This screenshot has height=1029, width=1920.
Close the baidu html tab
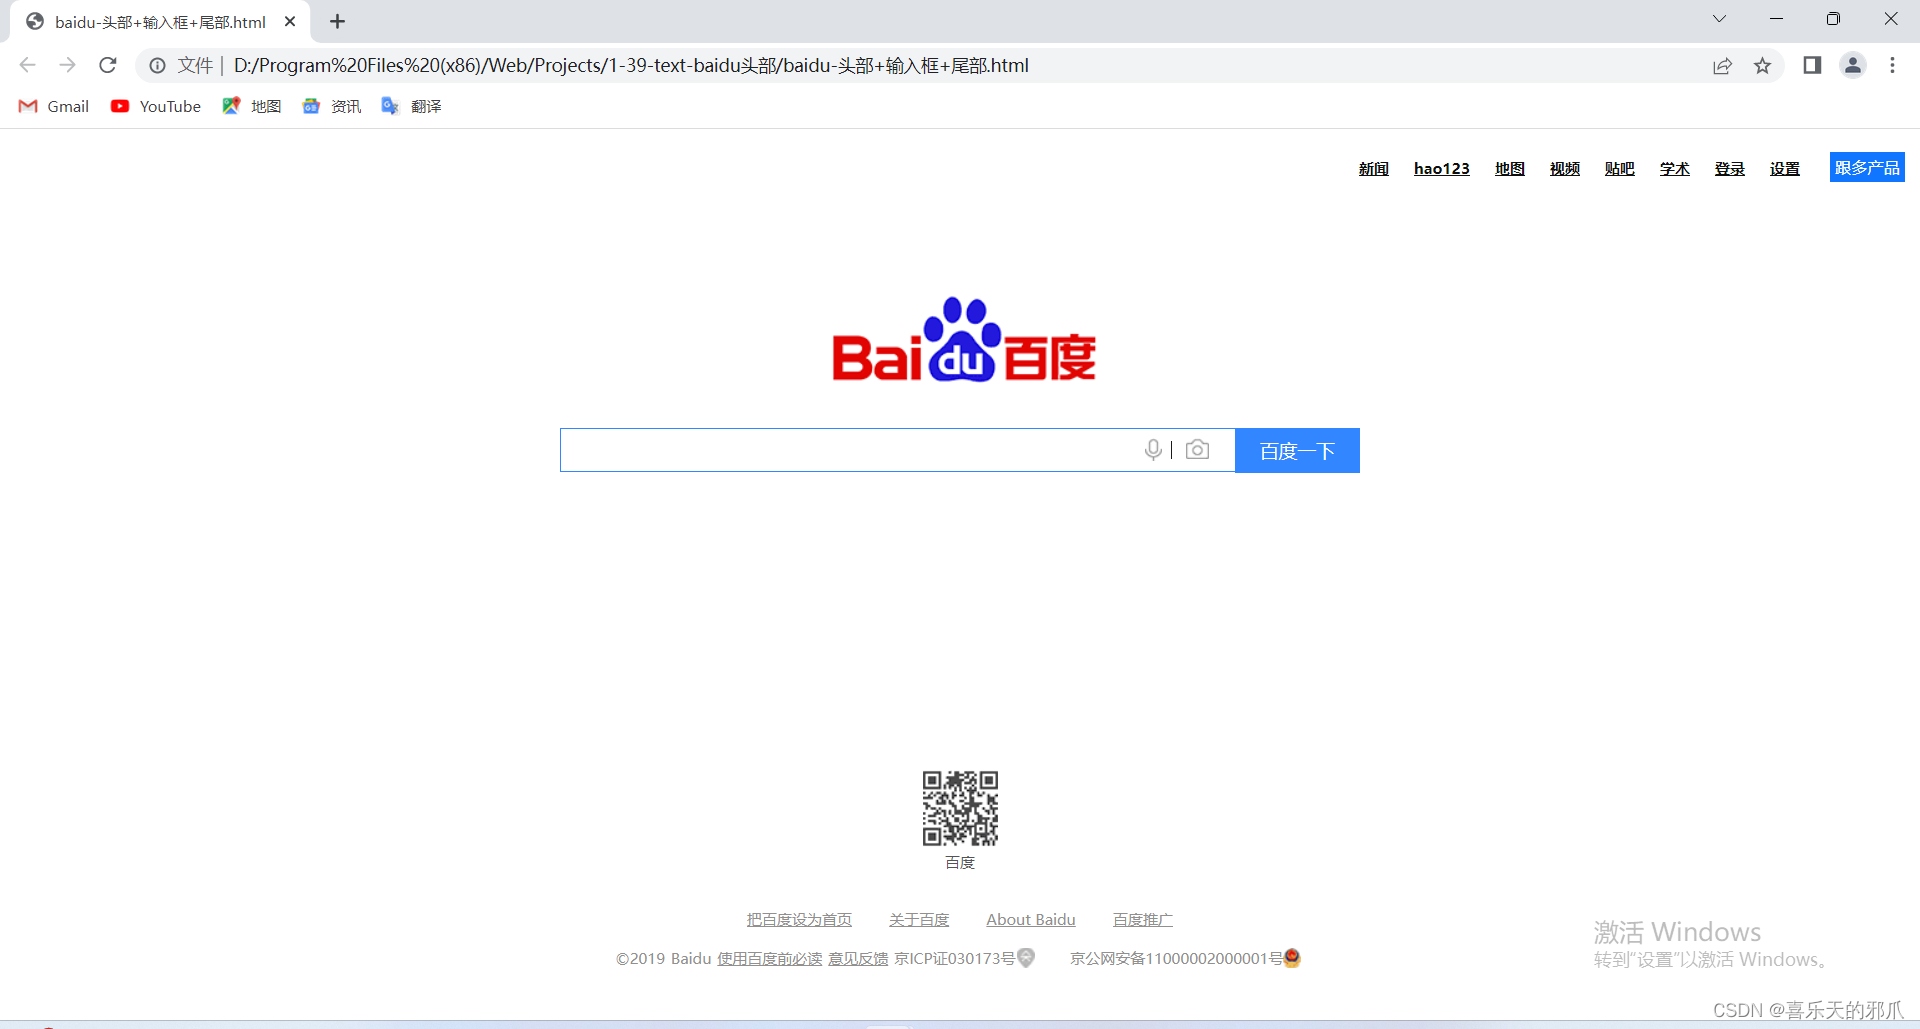click(290, 21)
